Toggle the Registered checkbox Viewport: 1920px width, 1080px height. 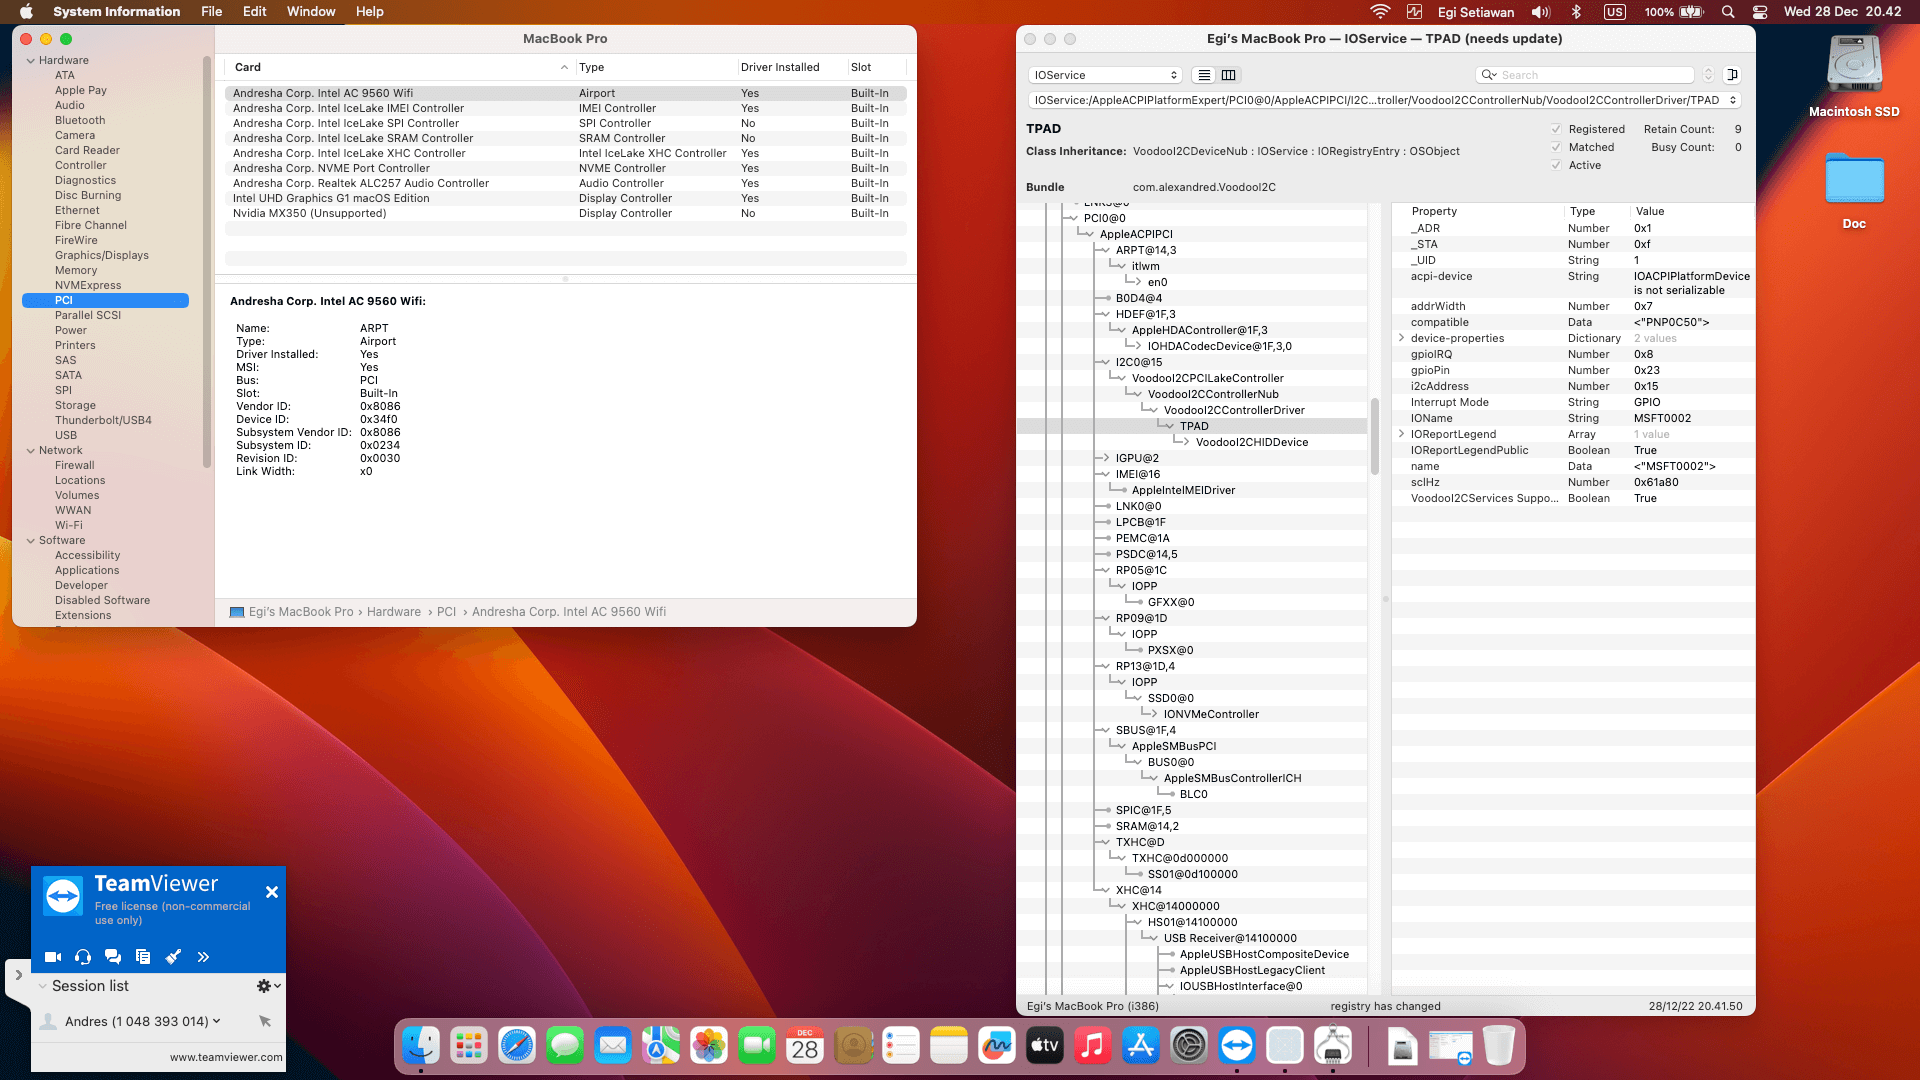click(x=1556, y=129)
